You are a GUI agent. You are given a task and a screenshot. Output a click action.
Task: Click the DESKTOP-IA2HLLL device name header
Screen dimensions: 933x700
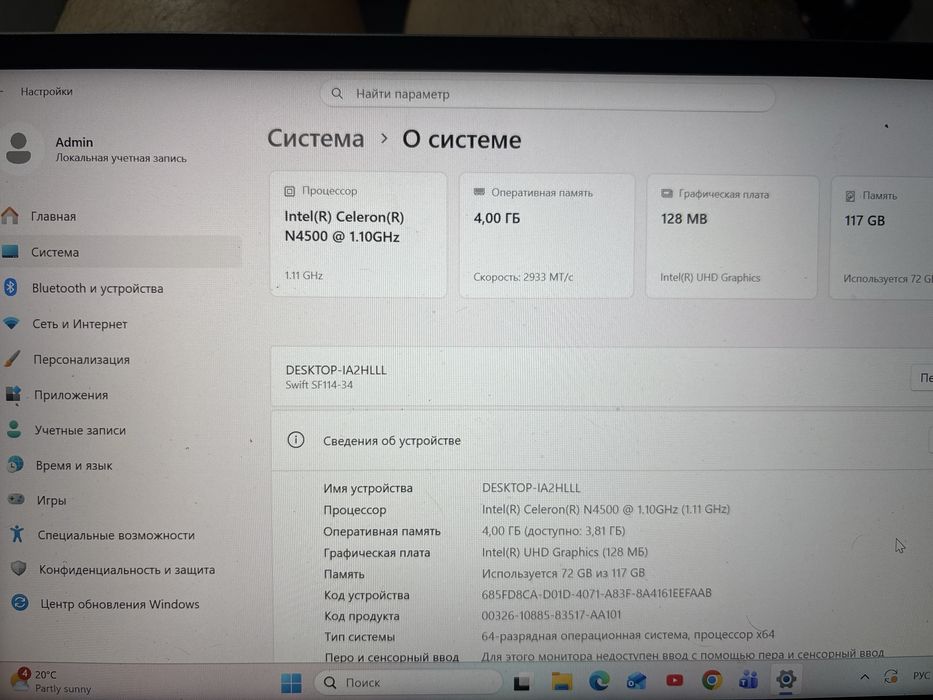tap(336, 370)
